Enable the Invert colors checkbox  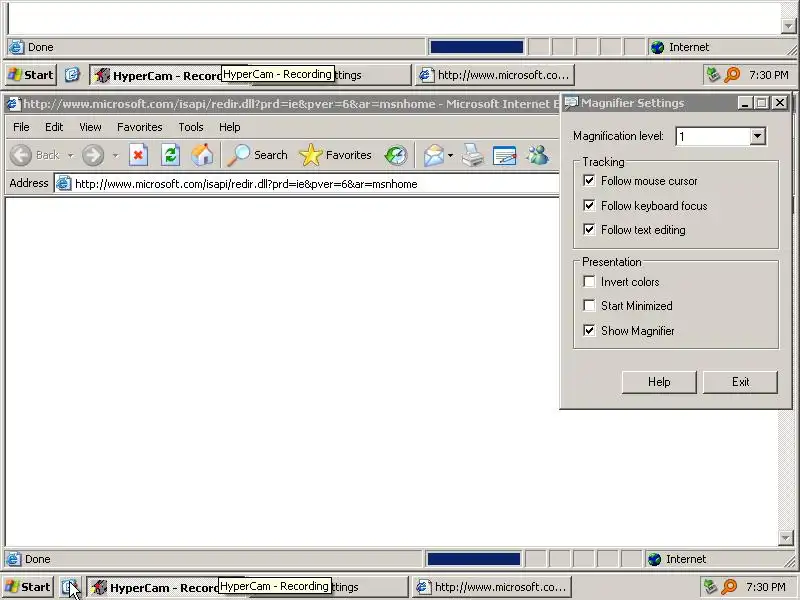pyautogui.click(x=589, y=282)
